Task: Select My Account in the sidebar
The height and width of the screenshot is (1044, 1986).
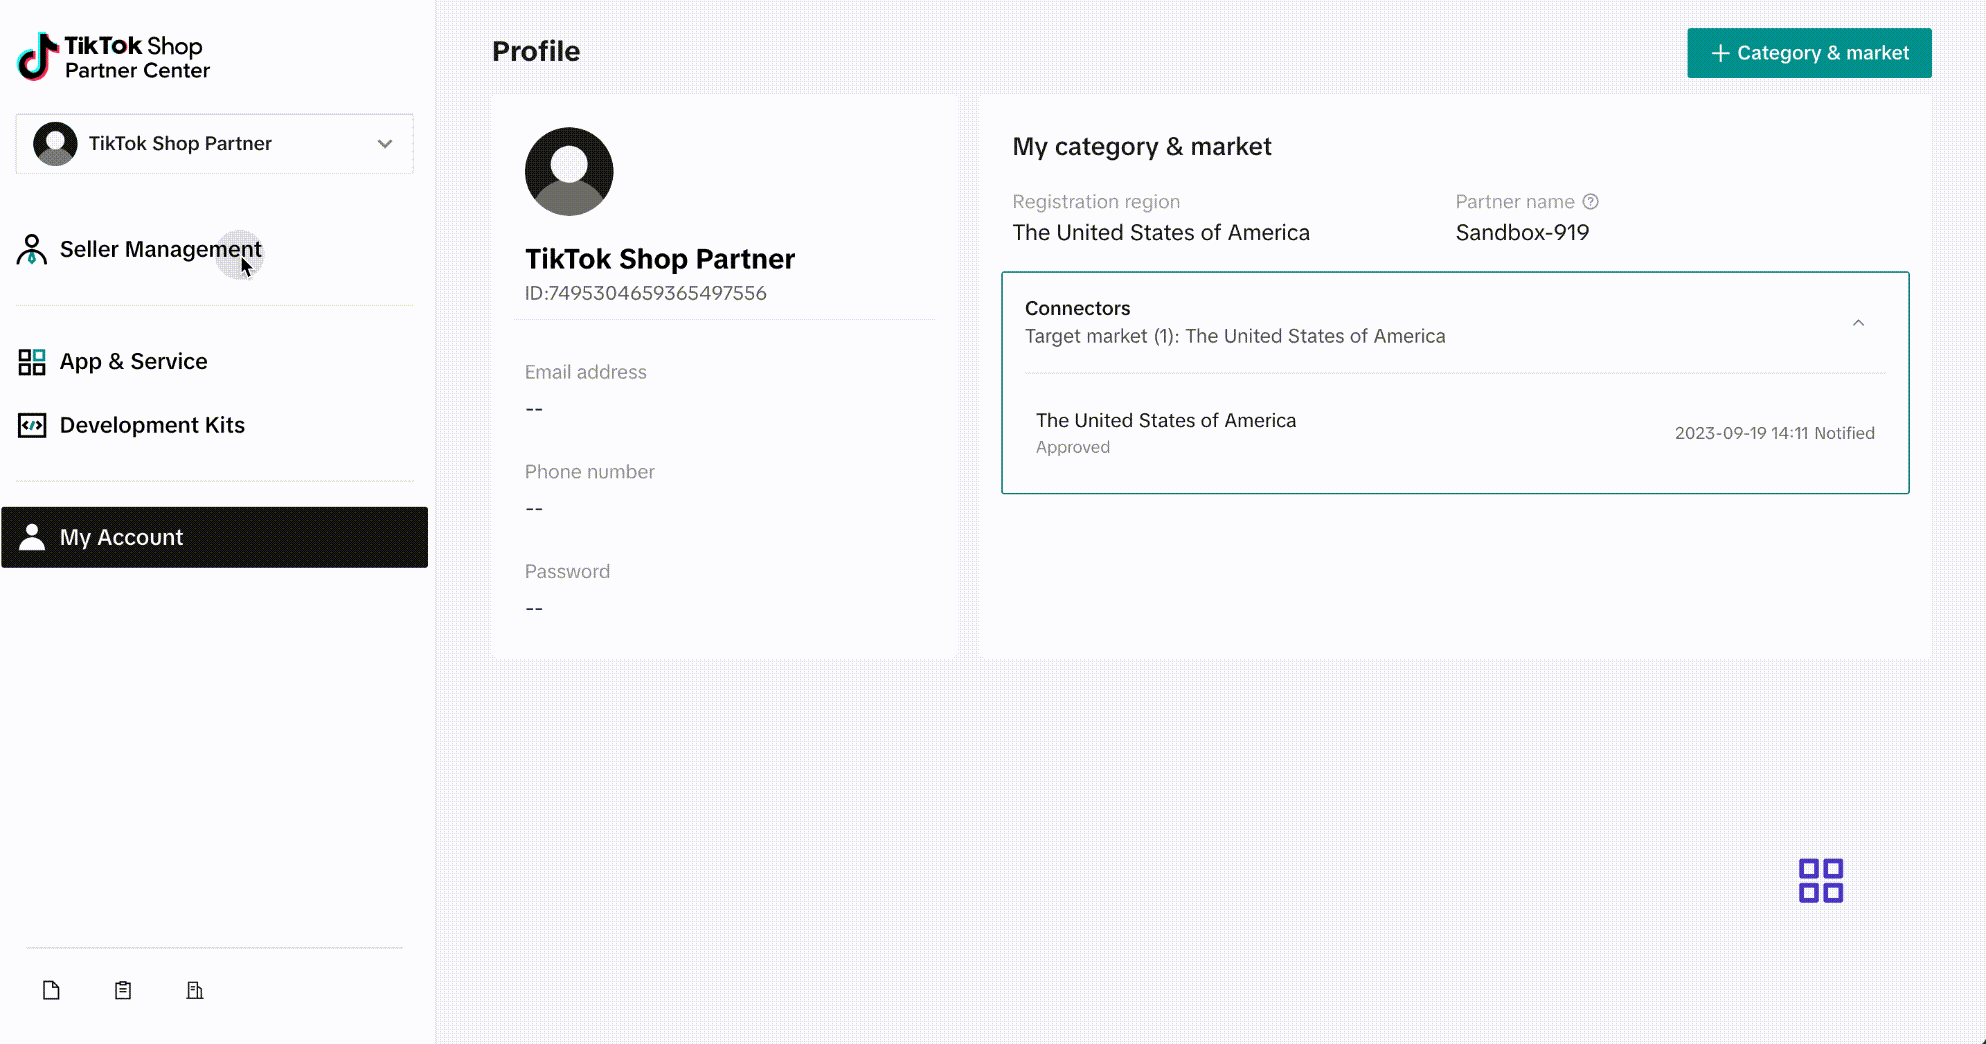Action: point(215,537)
